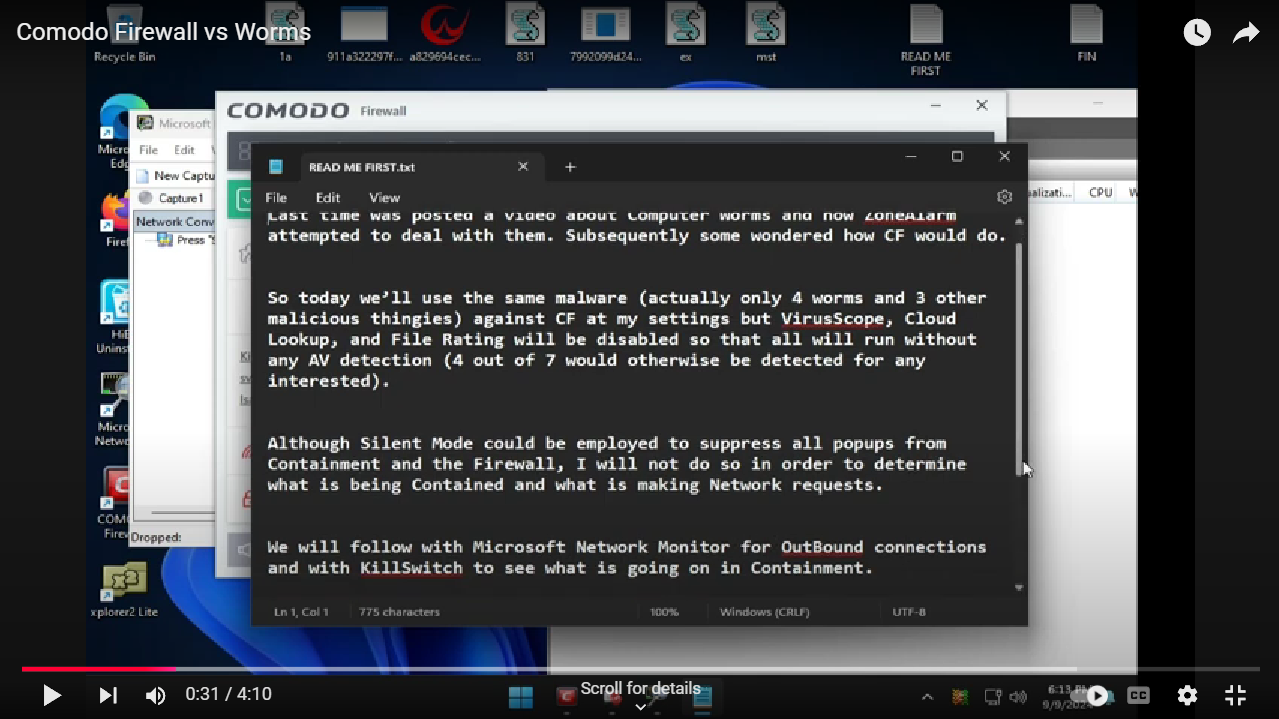Add a new Notepad tab
The width and height of the screenshot is (1279, 719).
[570, 167]
